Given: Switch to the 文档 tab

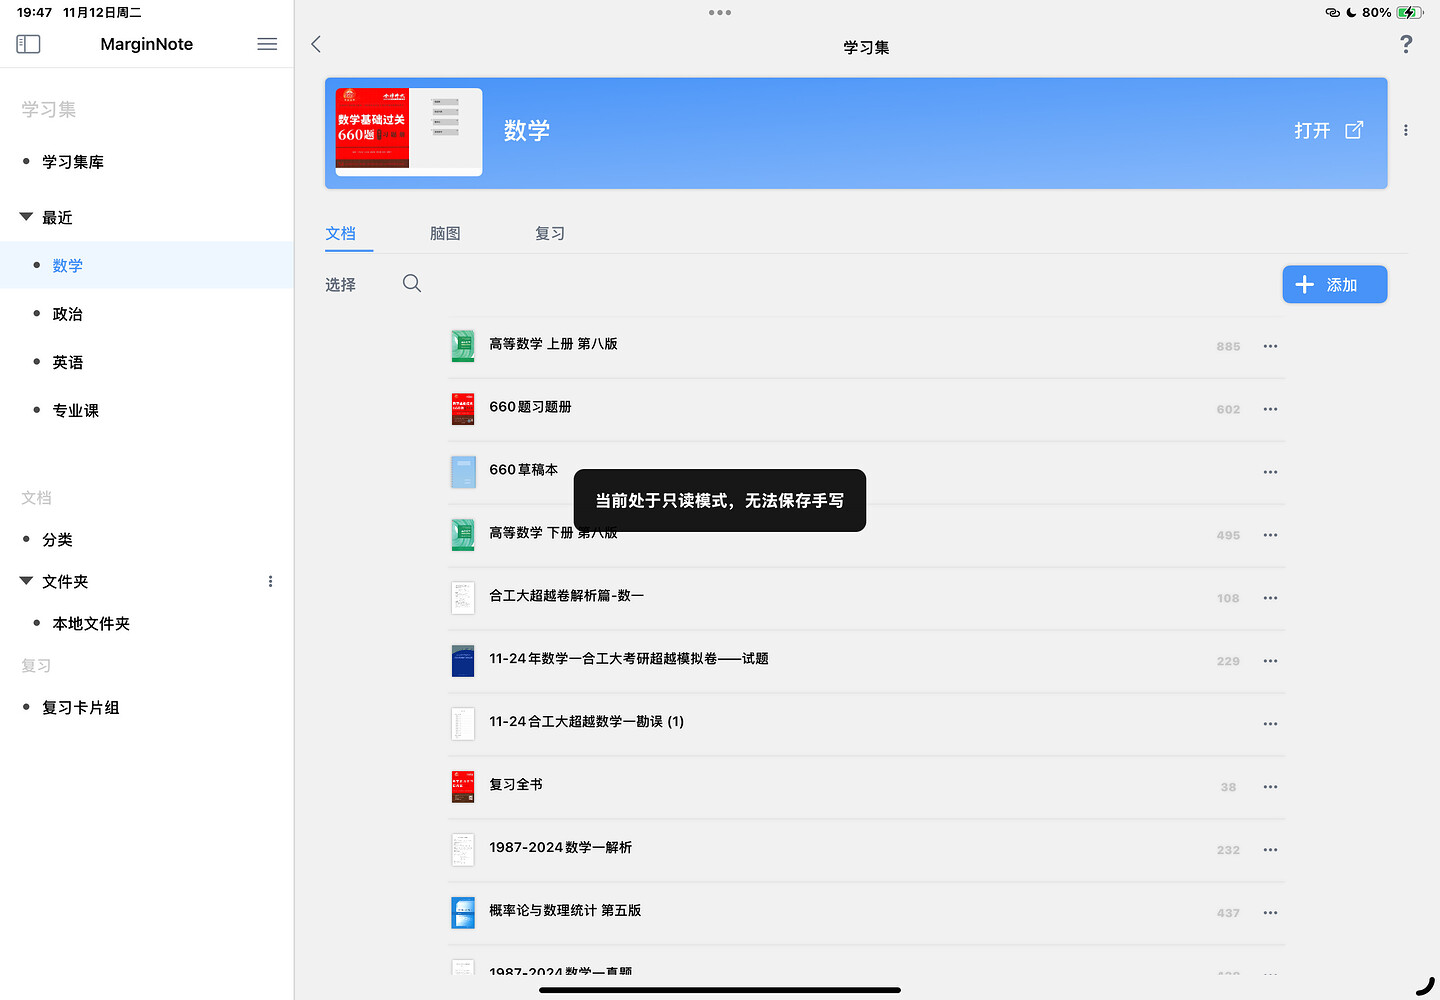Looking at the screenshot, I should 341,233.
